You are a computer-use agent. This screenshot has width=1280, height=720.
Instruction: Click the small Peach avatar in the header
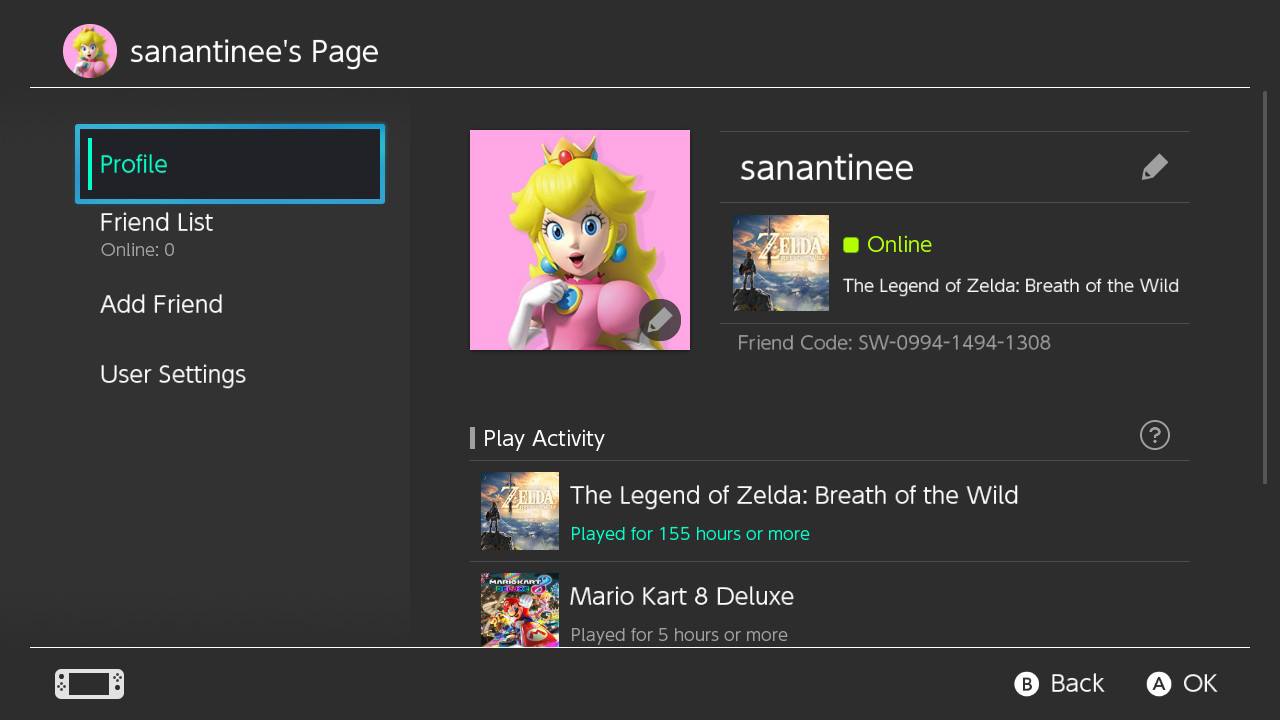[90, 51]
